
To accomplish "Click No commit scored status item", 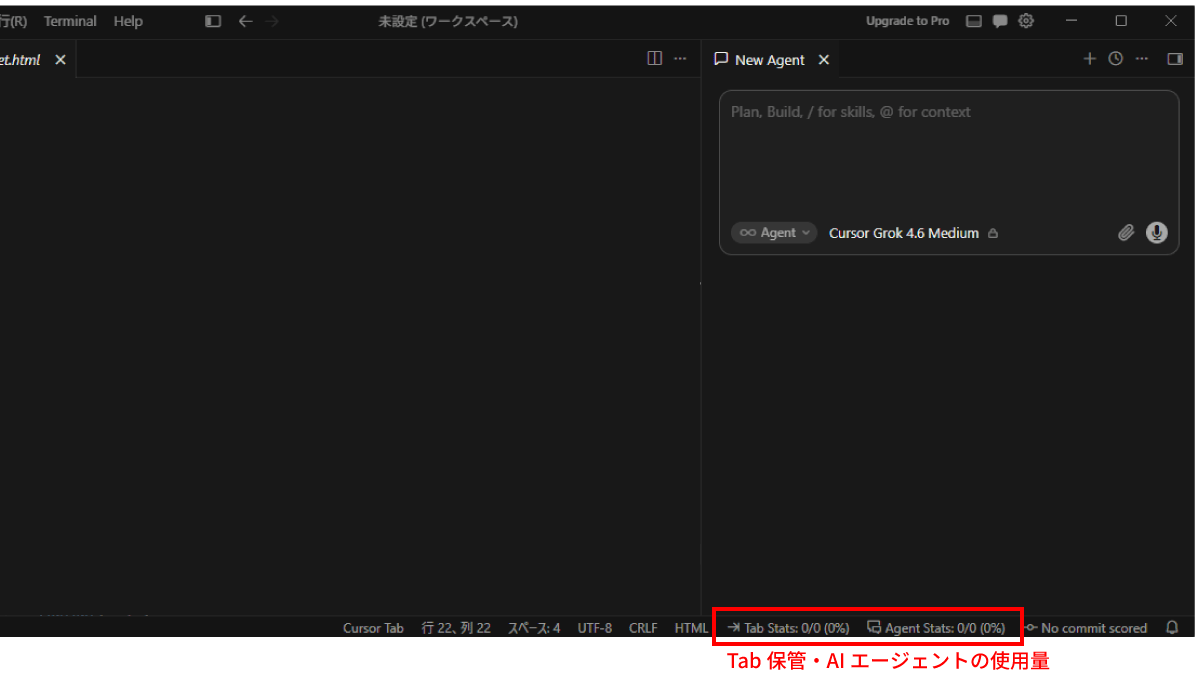I will coord(1087,628).
